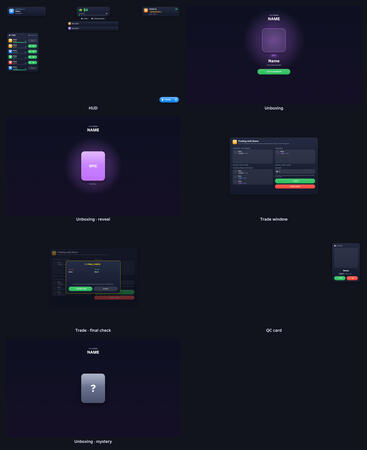
Task: Click the red square icon in the HUD list
Action: coord(10,62)
